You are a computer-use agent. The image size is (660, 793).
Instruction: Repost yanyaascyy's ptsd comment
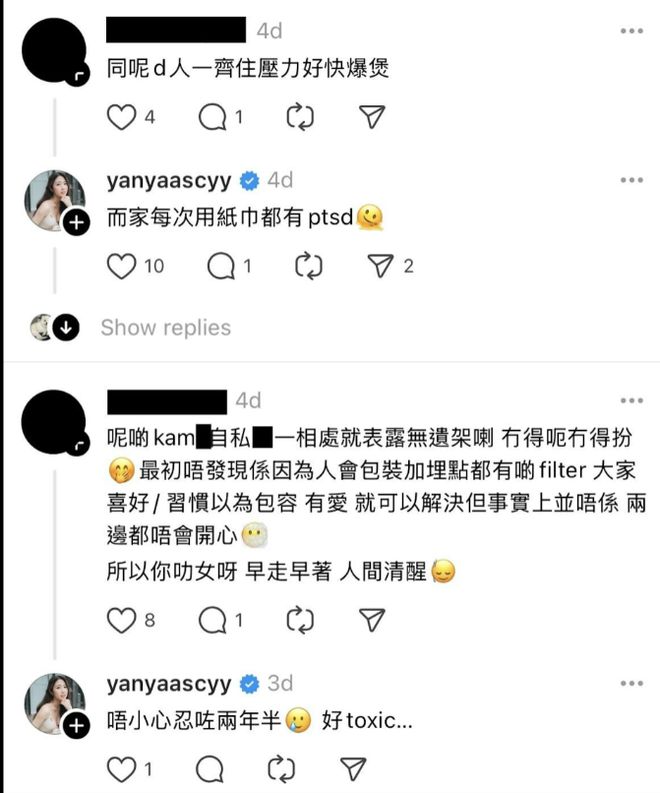309,267
